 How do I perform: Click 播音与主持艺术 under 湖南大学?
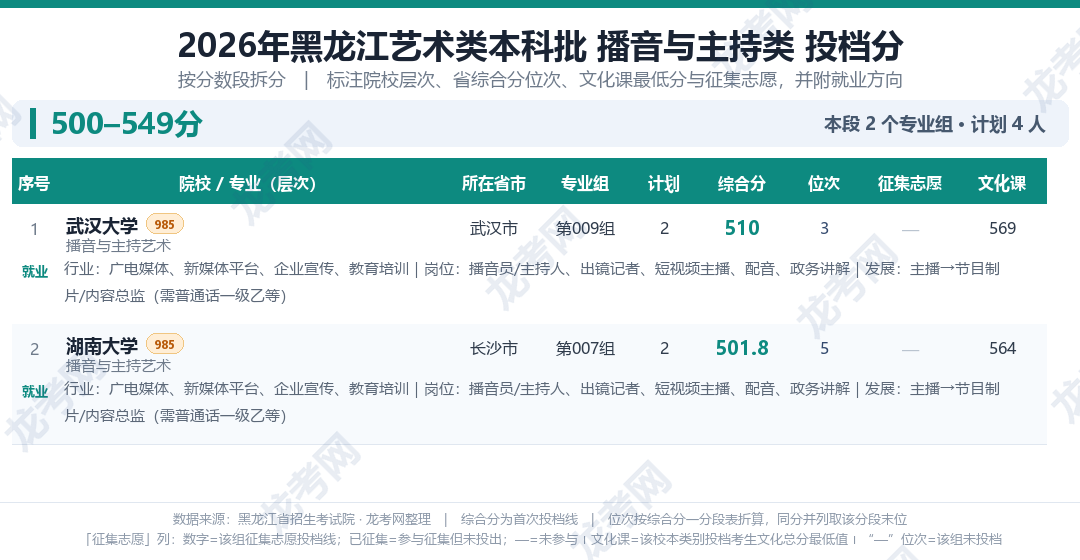118,366
